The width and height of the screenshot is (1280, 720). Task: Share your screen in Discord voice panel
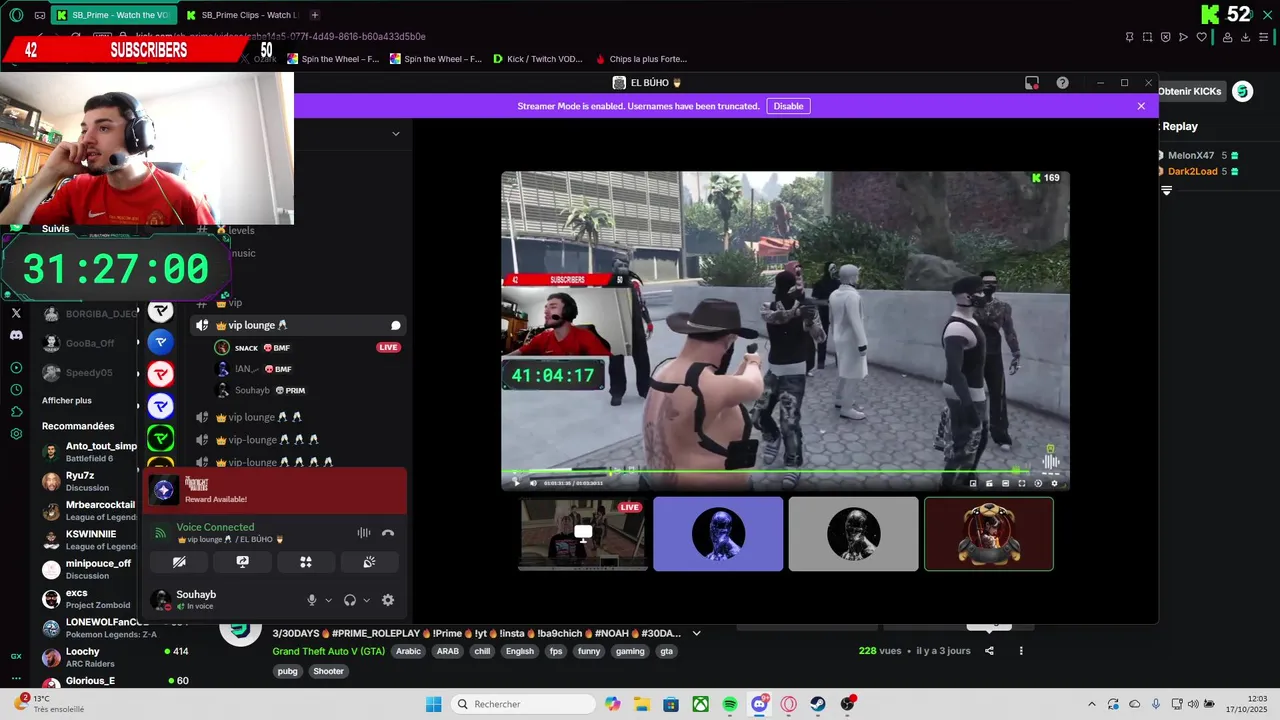pos(242,562)
